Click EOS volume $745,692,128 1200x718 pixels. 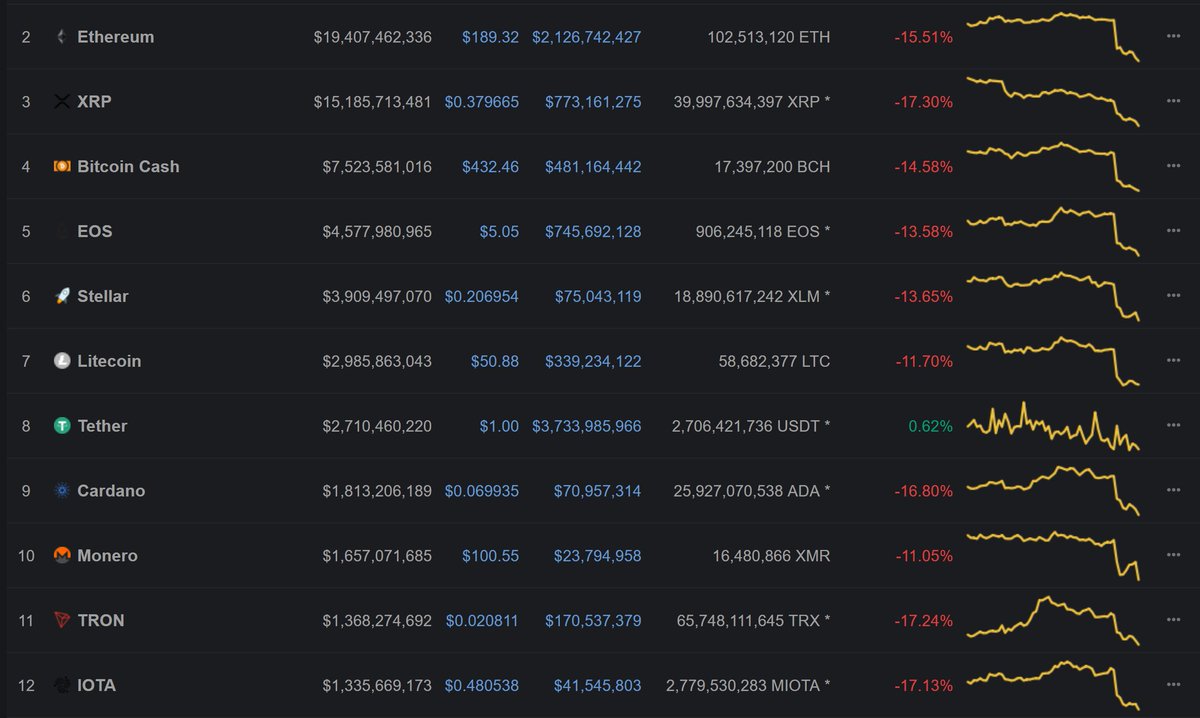point(593,231)
